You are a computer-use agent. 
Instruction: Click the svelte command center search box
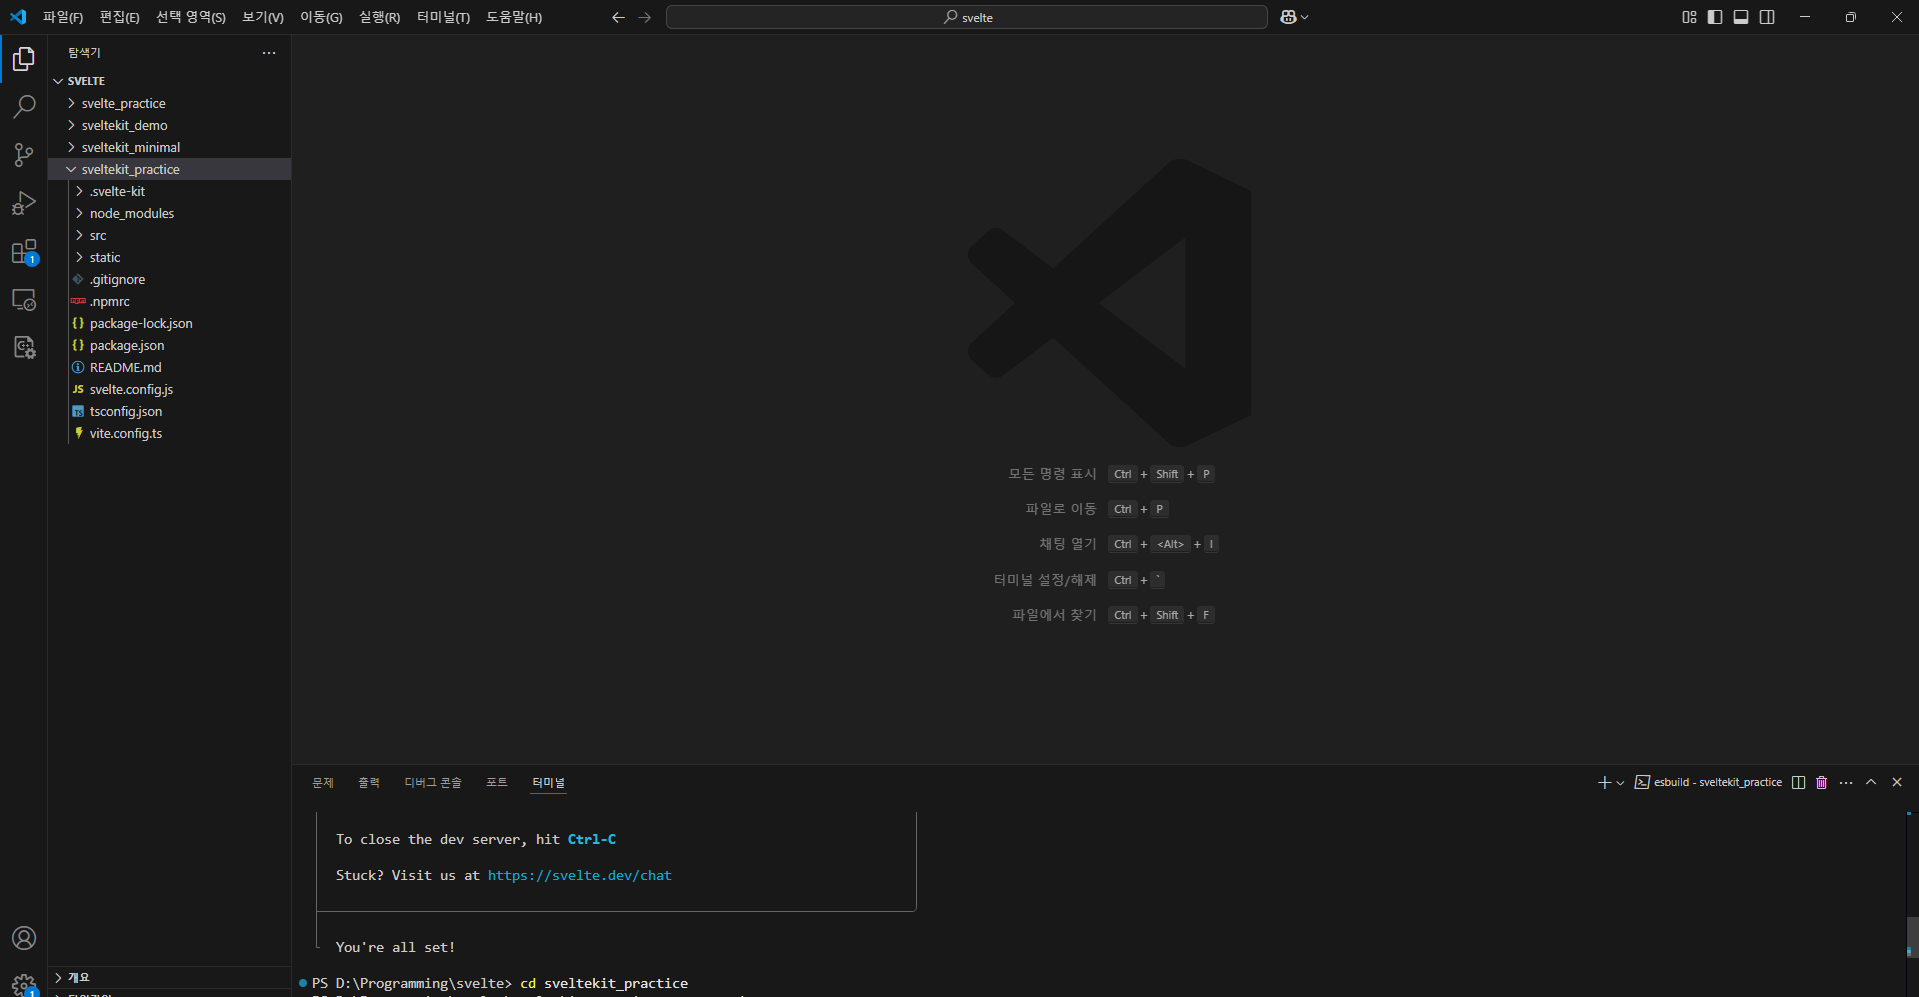pyautogui.click(x=967, y=17)
